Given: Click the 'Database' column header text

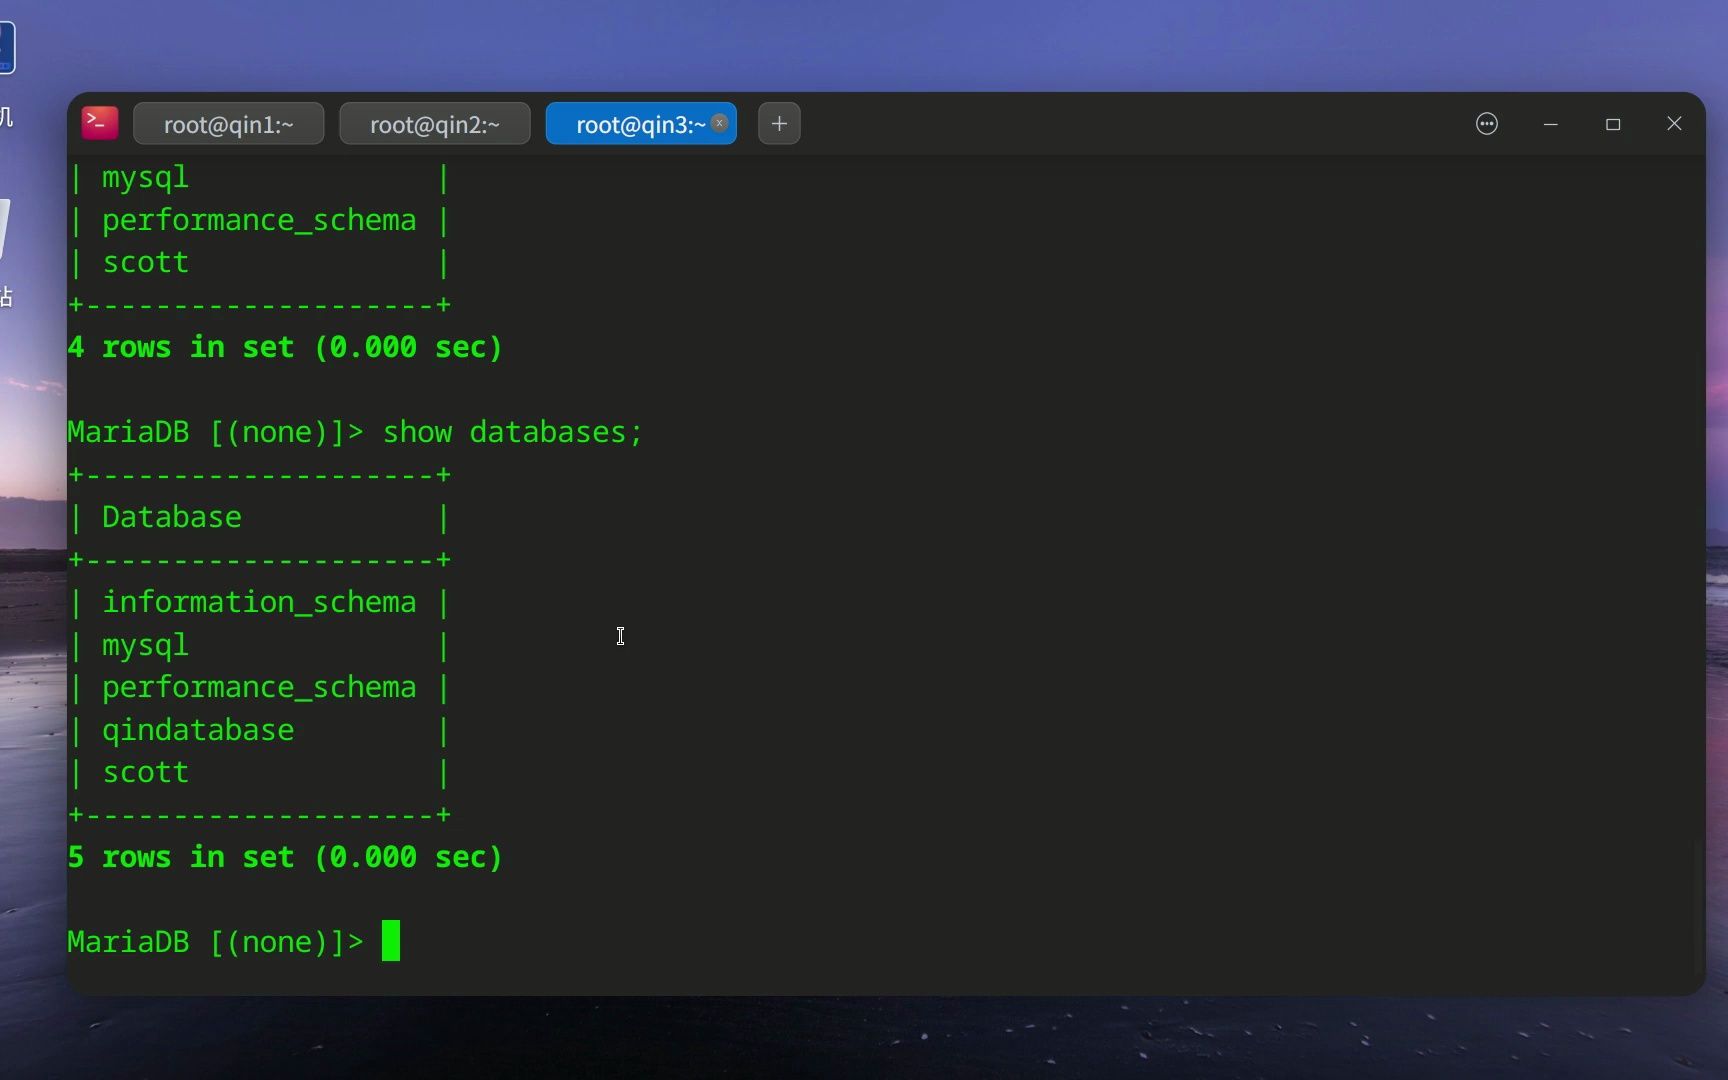Looking at the screenshot, I should [172, 517].
